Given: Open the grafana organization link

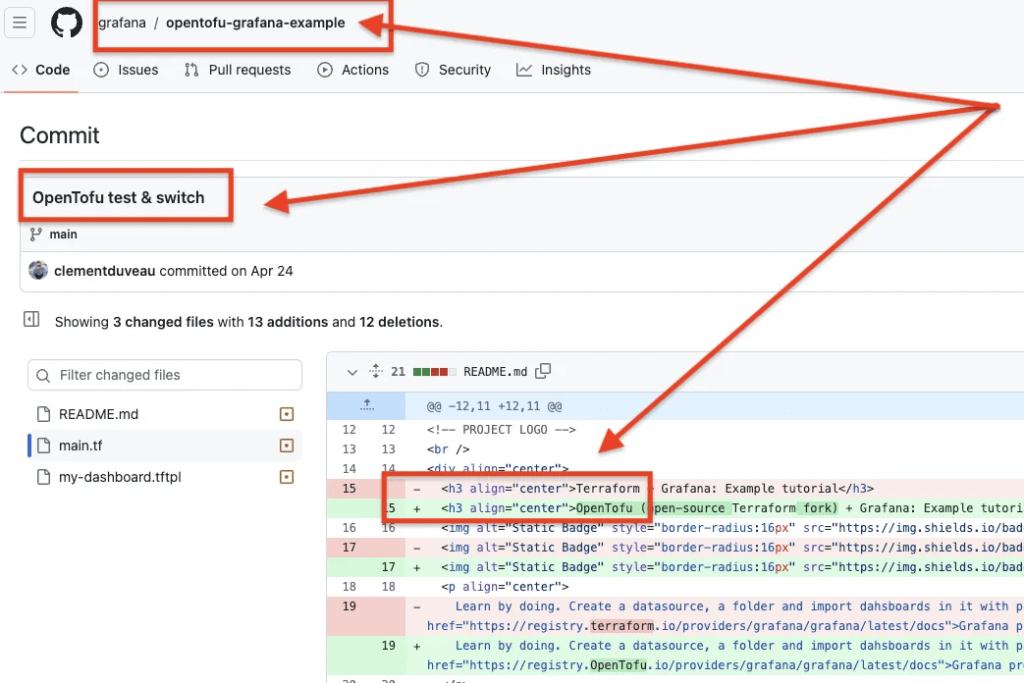Looking at the screenshot, I should coord(122,23).
